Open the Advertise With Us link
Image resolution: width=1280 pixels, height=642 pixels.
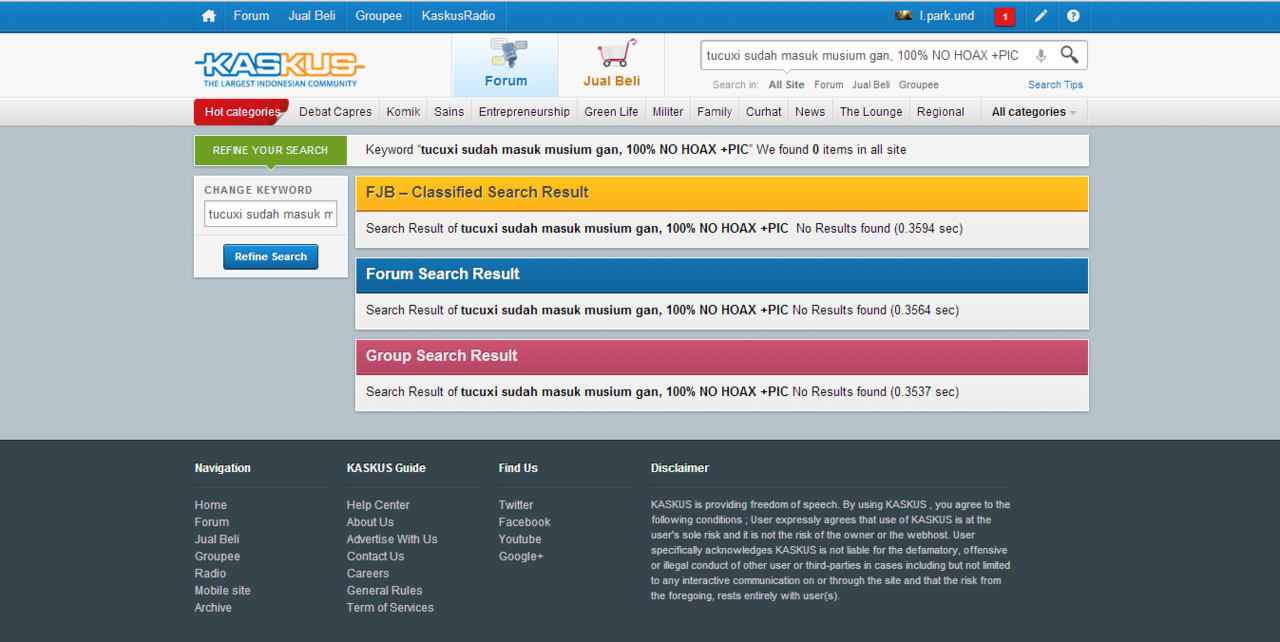coord(392,539)
